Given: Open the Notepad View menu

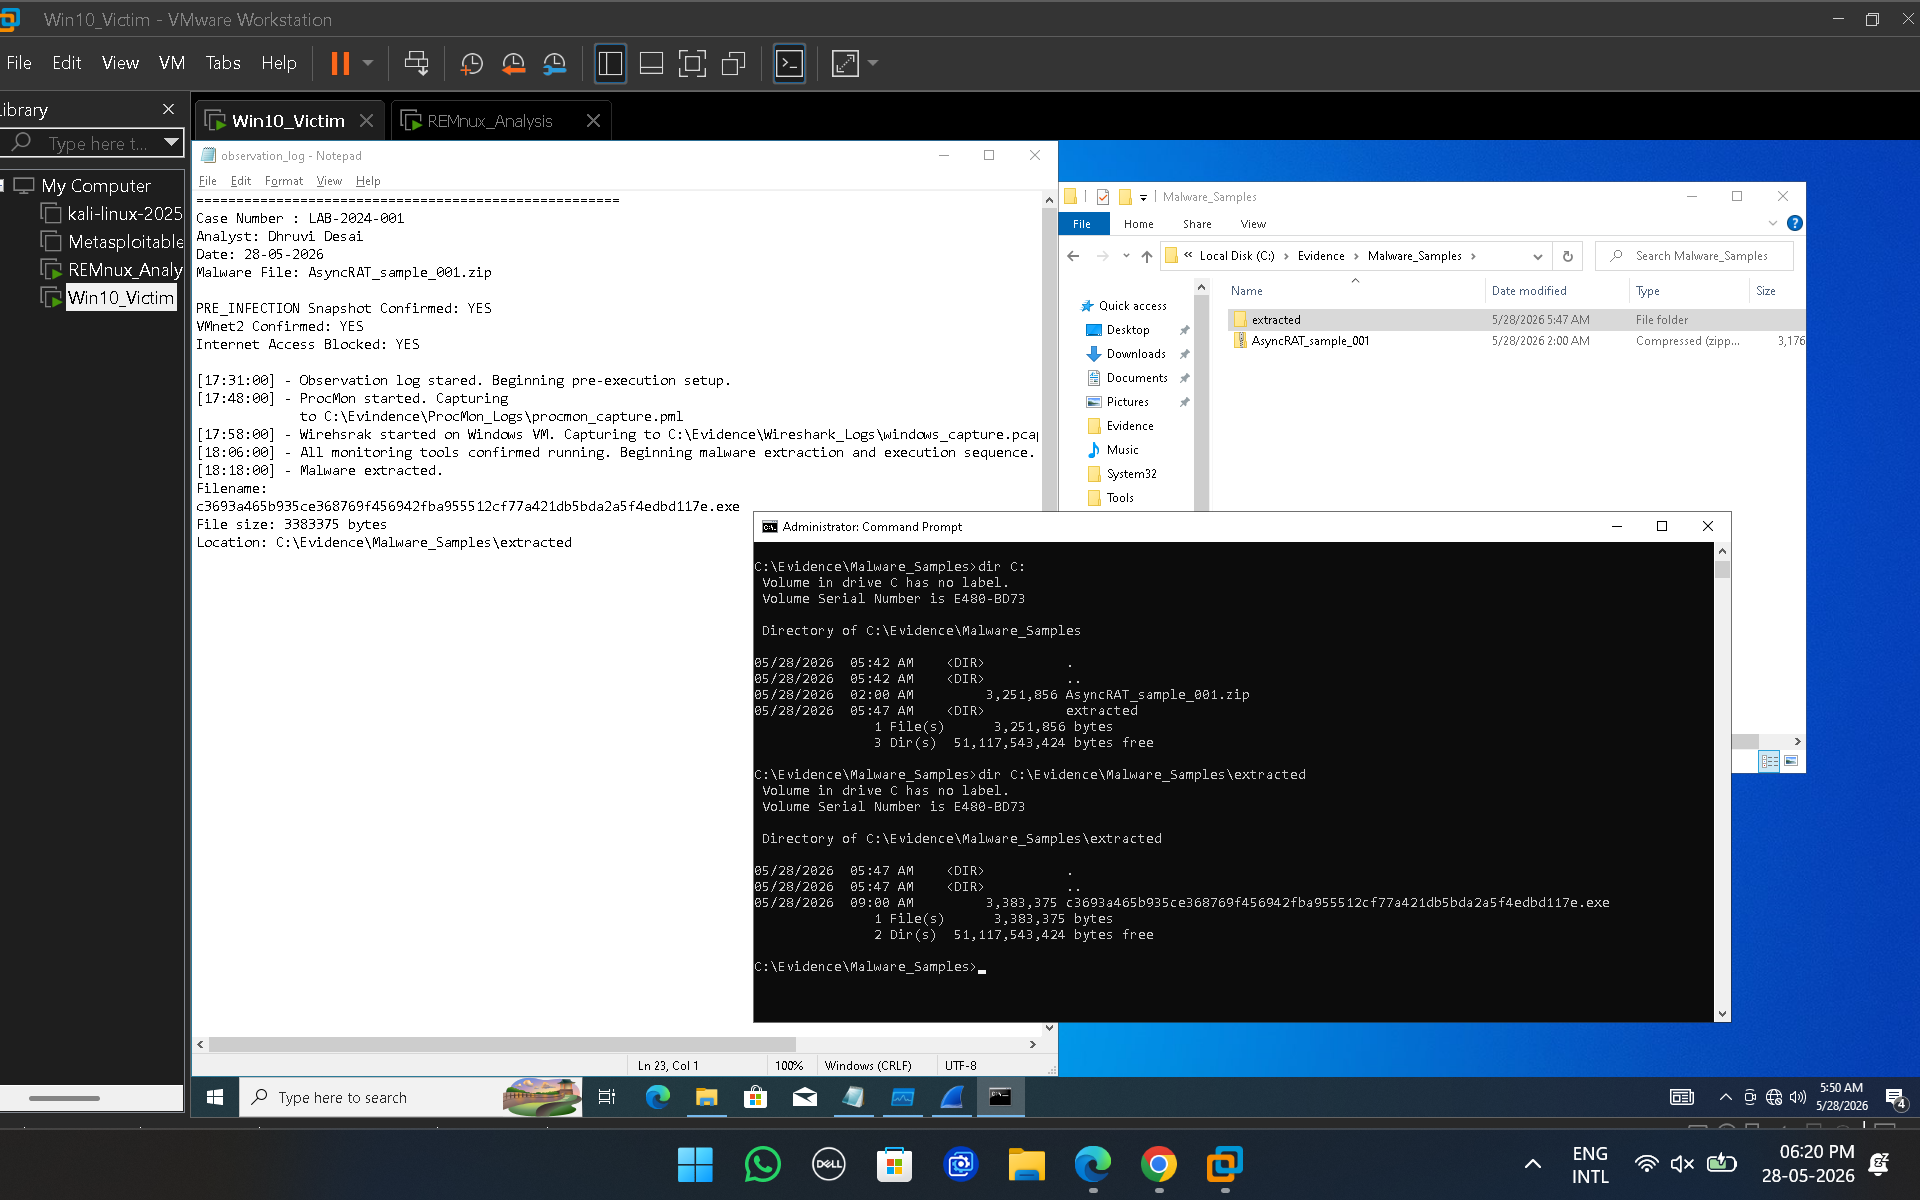Looking at the screenshot, I should pos(329,181).
